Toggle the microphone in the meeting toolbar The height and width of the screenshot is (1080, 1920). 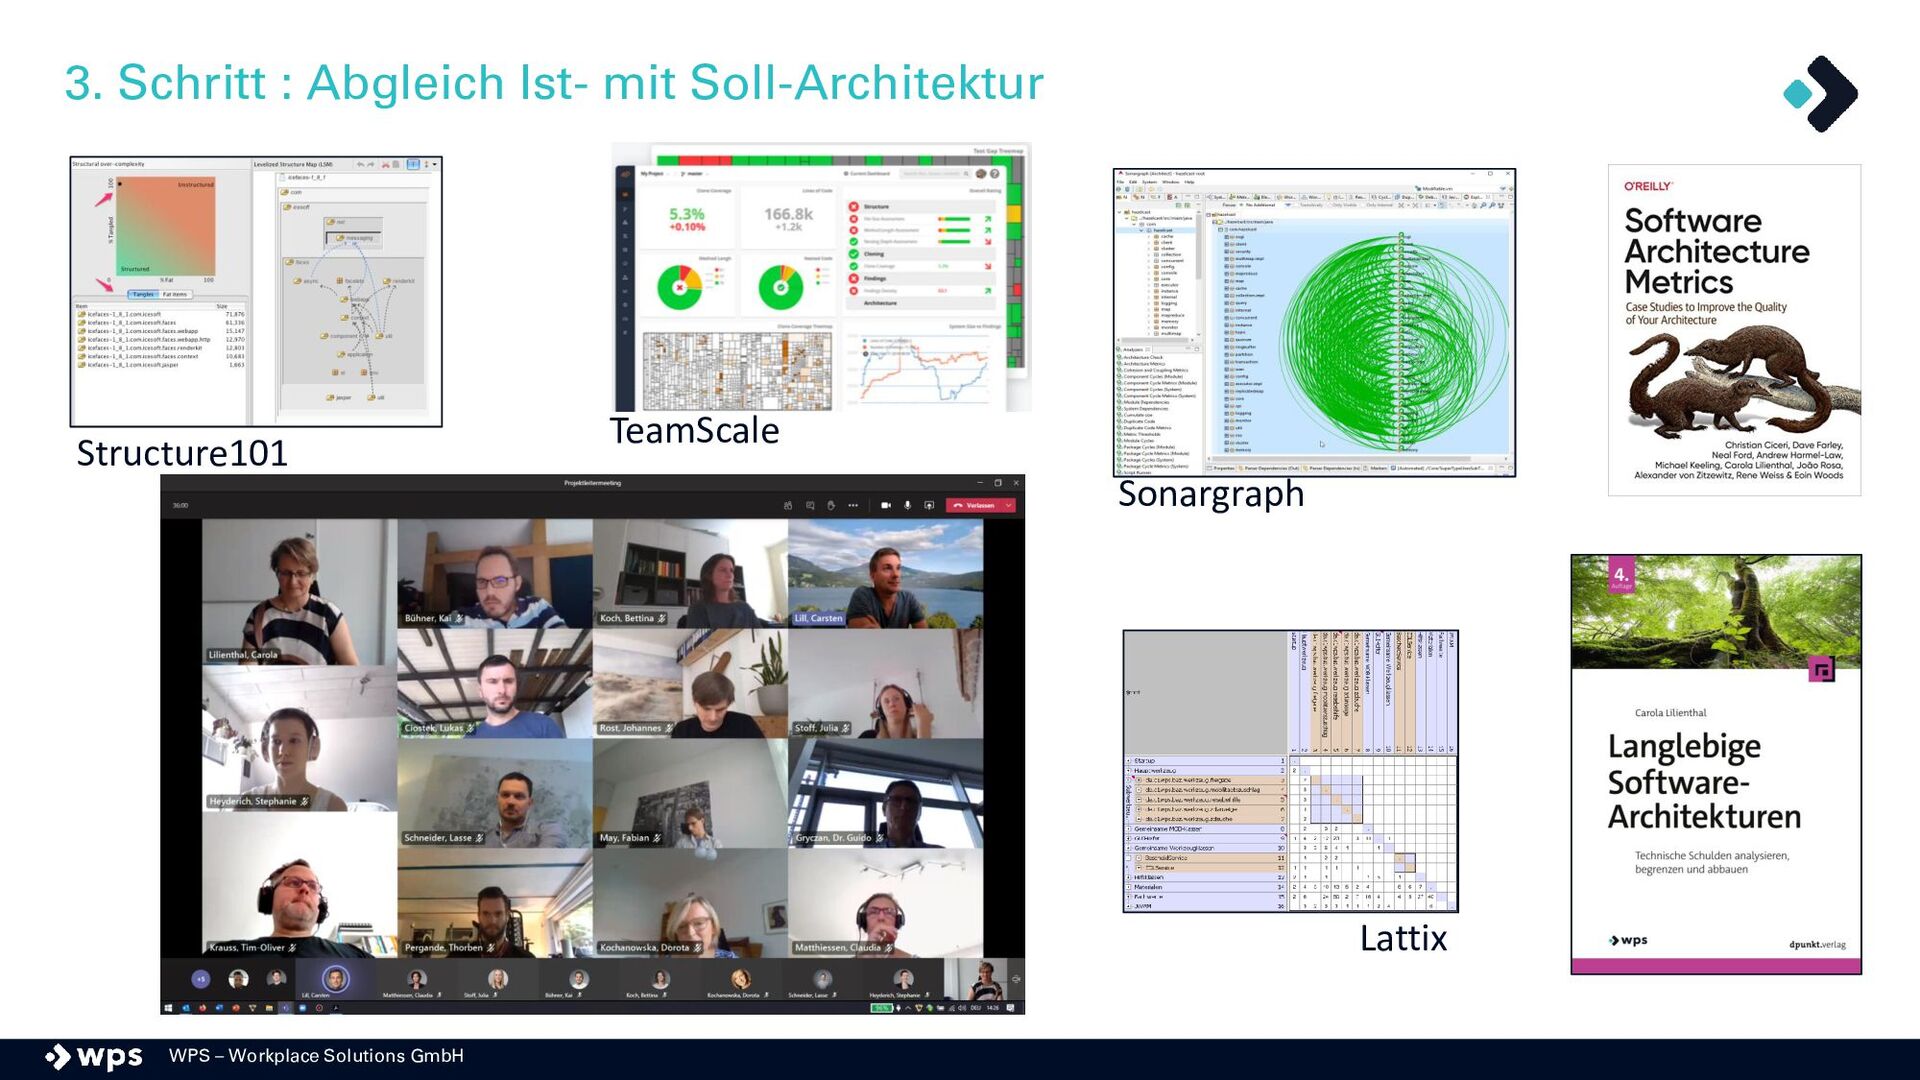click(x=908, y=505)
